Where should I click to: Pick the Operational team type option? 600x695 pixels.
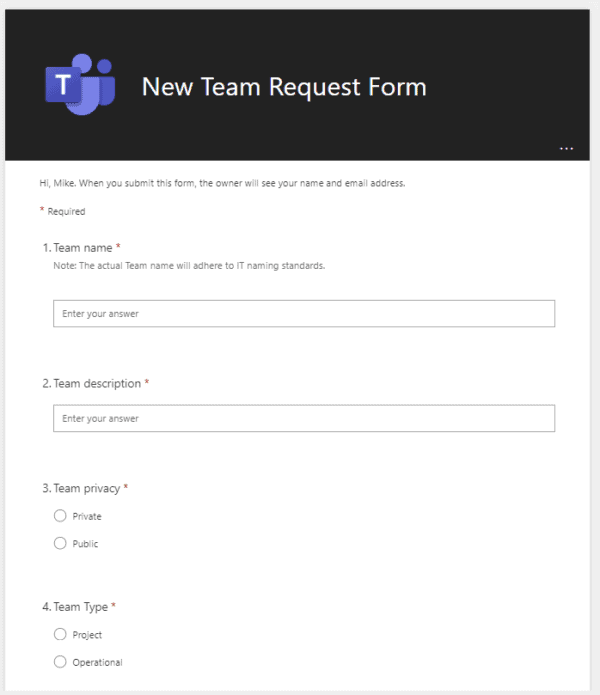[60, 662]
